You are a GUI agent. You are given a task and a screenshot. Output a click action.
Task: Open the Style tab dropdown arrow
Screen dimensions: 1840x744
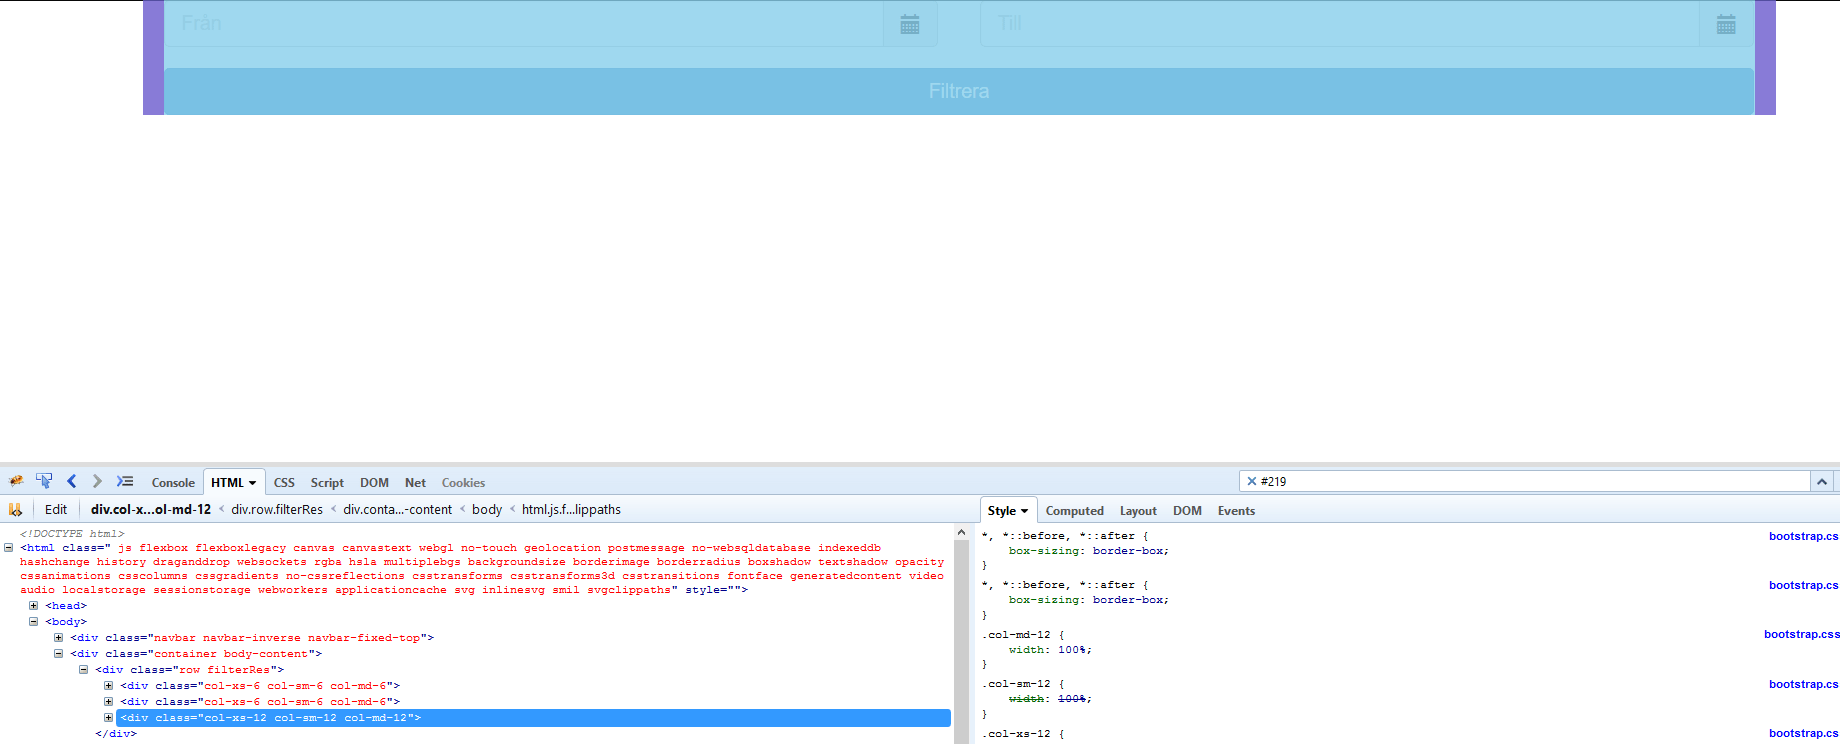[x=1024, y=511]
